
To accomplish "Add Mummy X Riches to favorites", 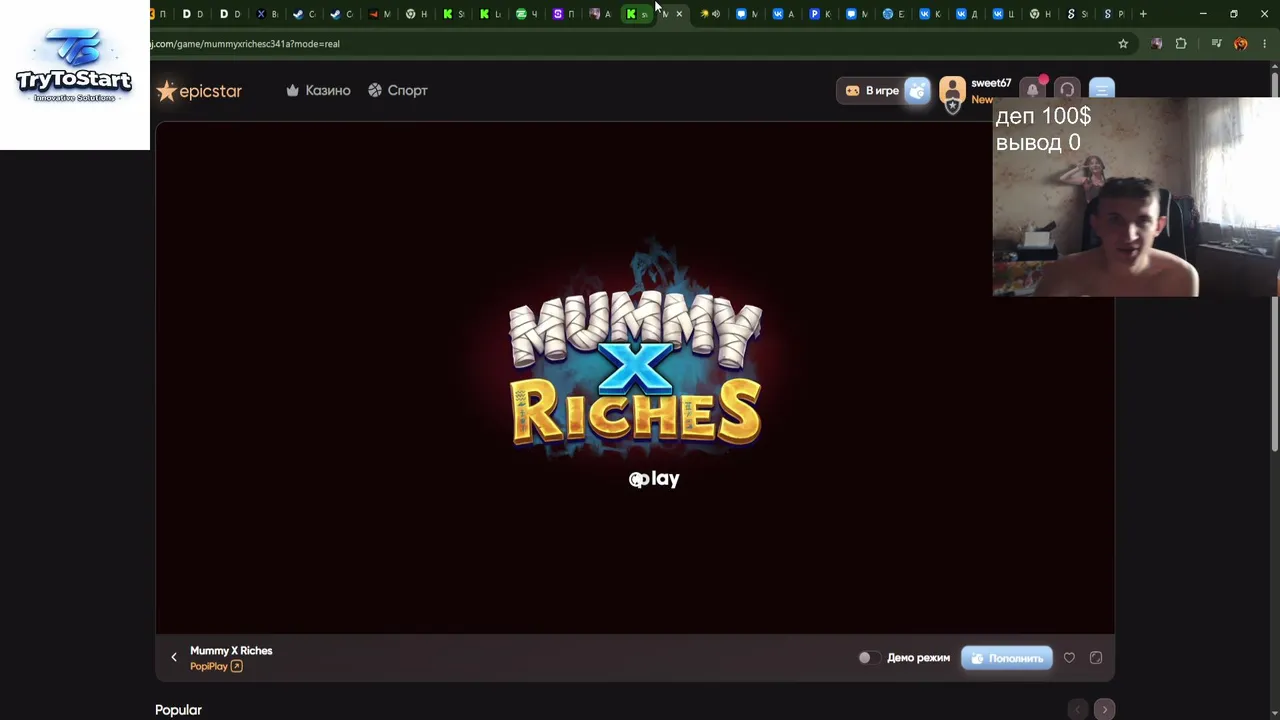I will 1069,658.
